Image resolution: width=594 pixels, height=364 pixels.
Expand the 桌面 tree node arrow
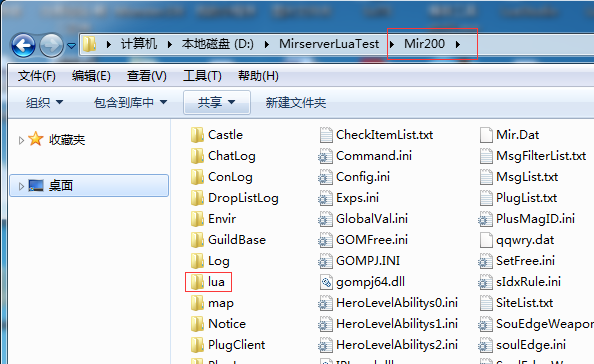[x=21, y=186]
